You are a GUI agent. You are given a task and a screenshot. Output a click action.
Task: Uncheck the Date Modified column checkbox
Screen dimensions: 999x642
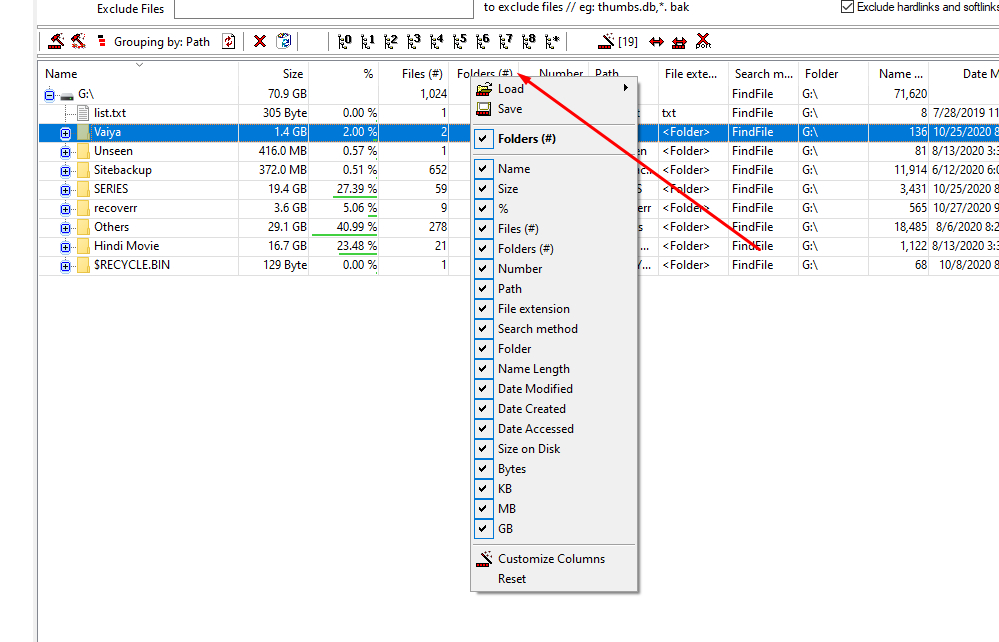485,389
